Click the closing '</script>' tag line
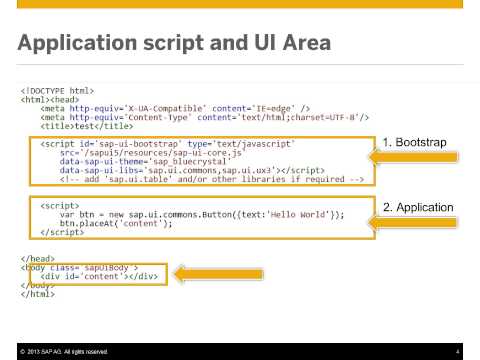Screen dimensions: 480x360 click(x=62, y=232)
